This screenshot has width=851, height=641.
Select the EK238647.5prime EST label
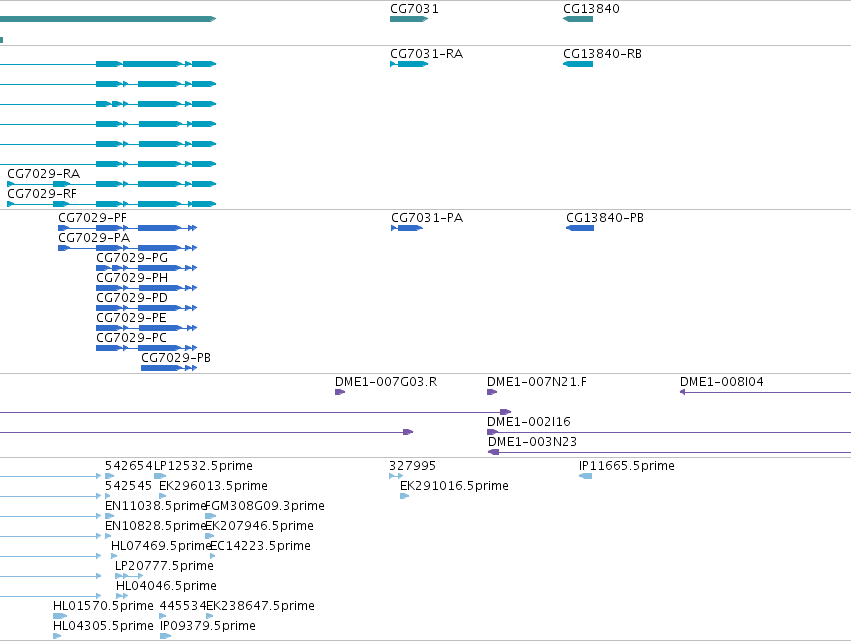pos(261,606)
